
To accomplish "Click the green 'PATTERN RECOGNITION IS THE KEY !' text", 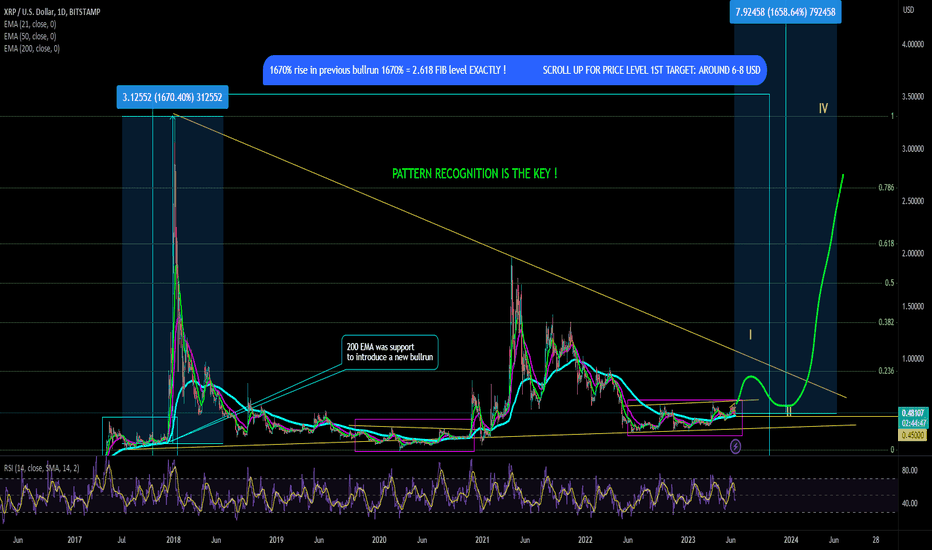I will 474,174.
